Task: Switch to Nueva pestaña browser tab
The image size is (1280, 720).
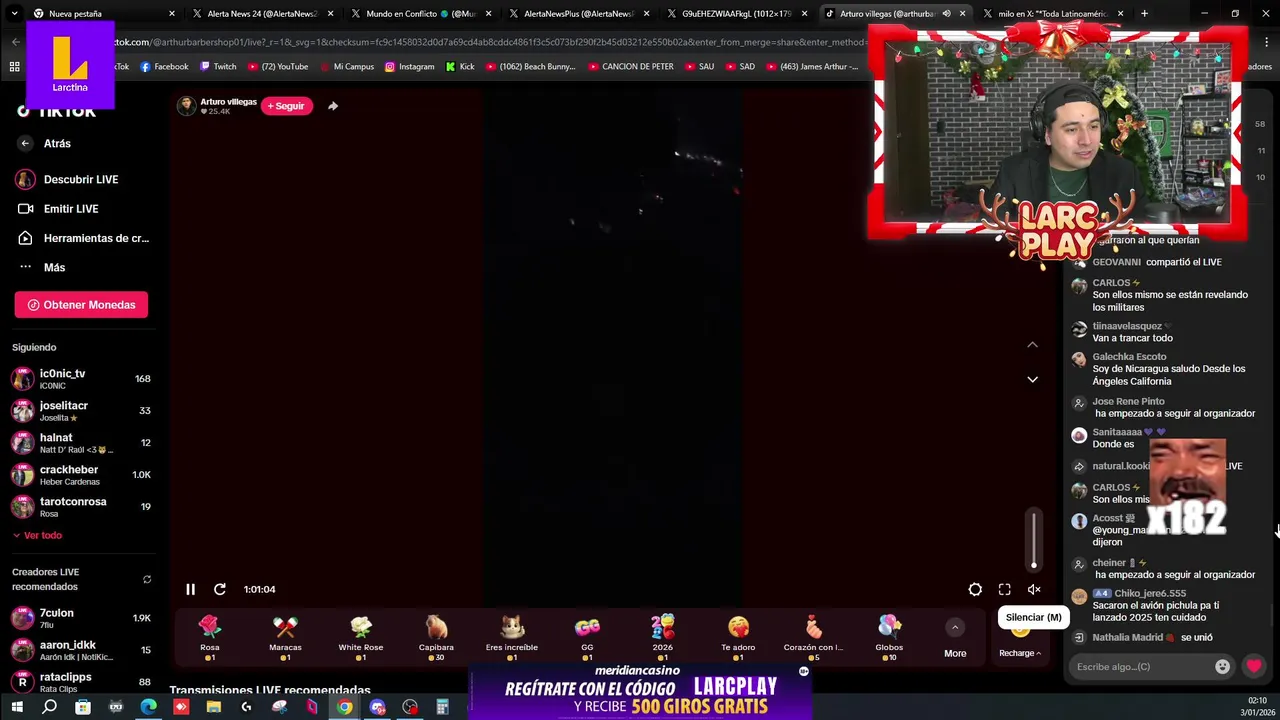Action: (x=104, y=14)
